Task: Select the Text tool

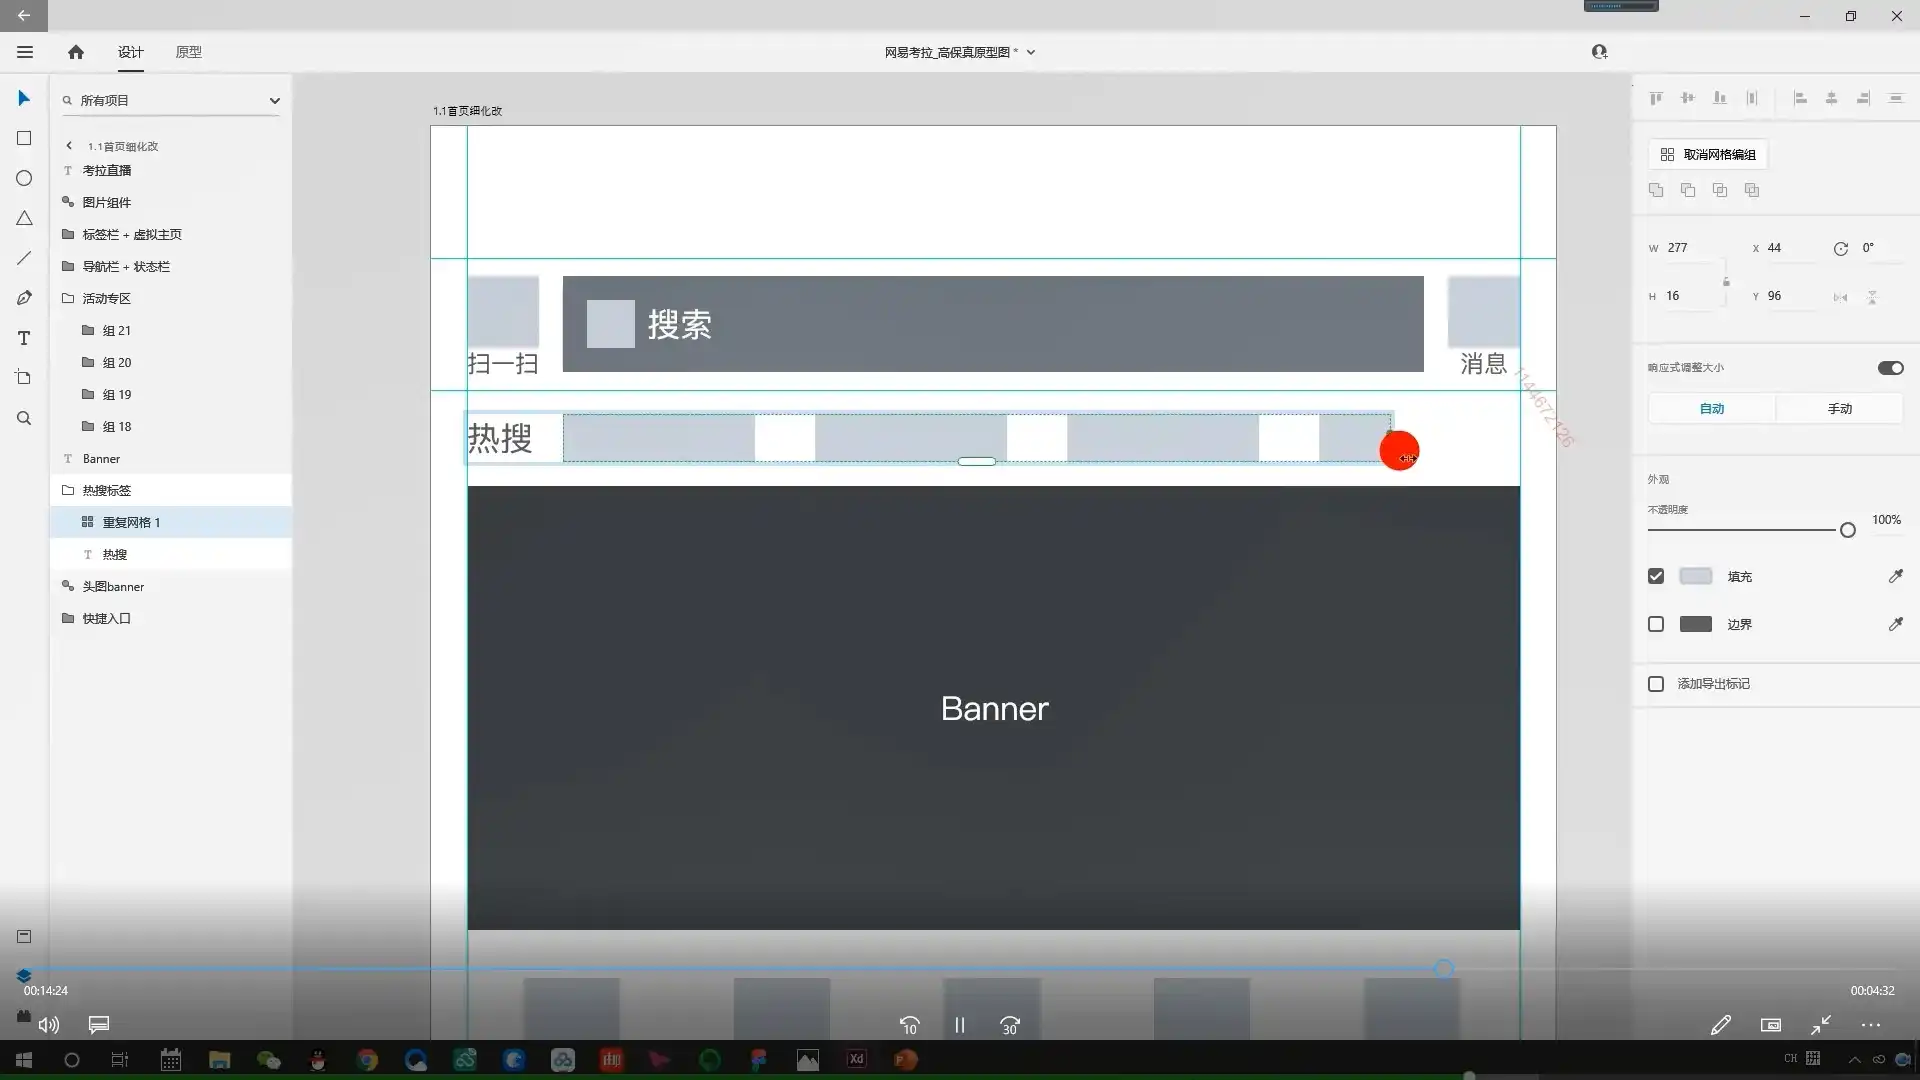Action: coord(24,338)
